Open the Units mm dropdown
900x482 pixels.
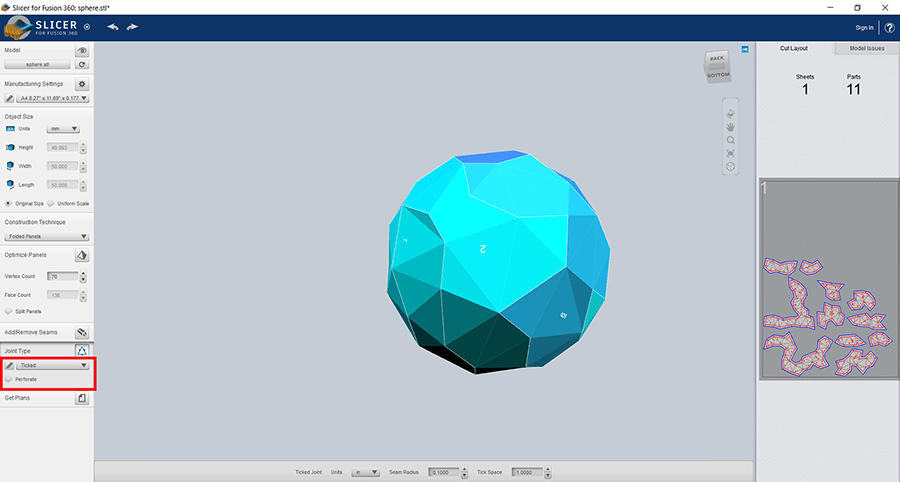point(63,129)
